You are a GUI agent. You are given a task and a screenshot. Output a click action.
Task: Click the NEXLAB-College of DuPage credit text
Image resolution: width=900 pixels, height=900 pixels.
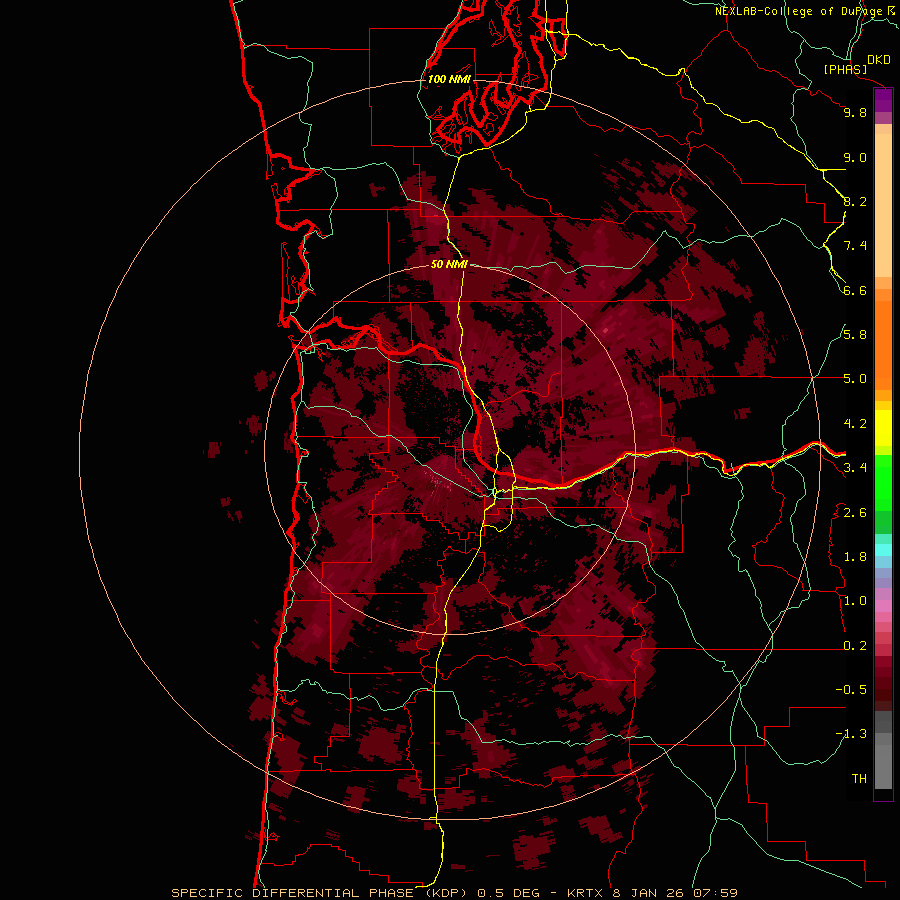799,11
